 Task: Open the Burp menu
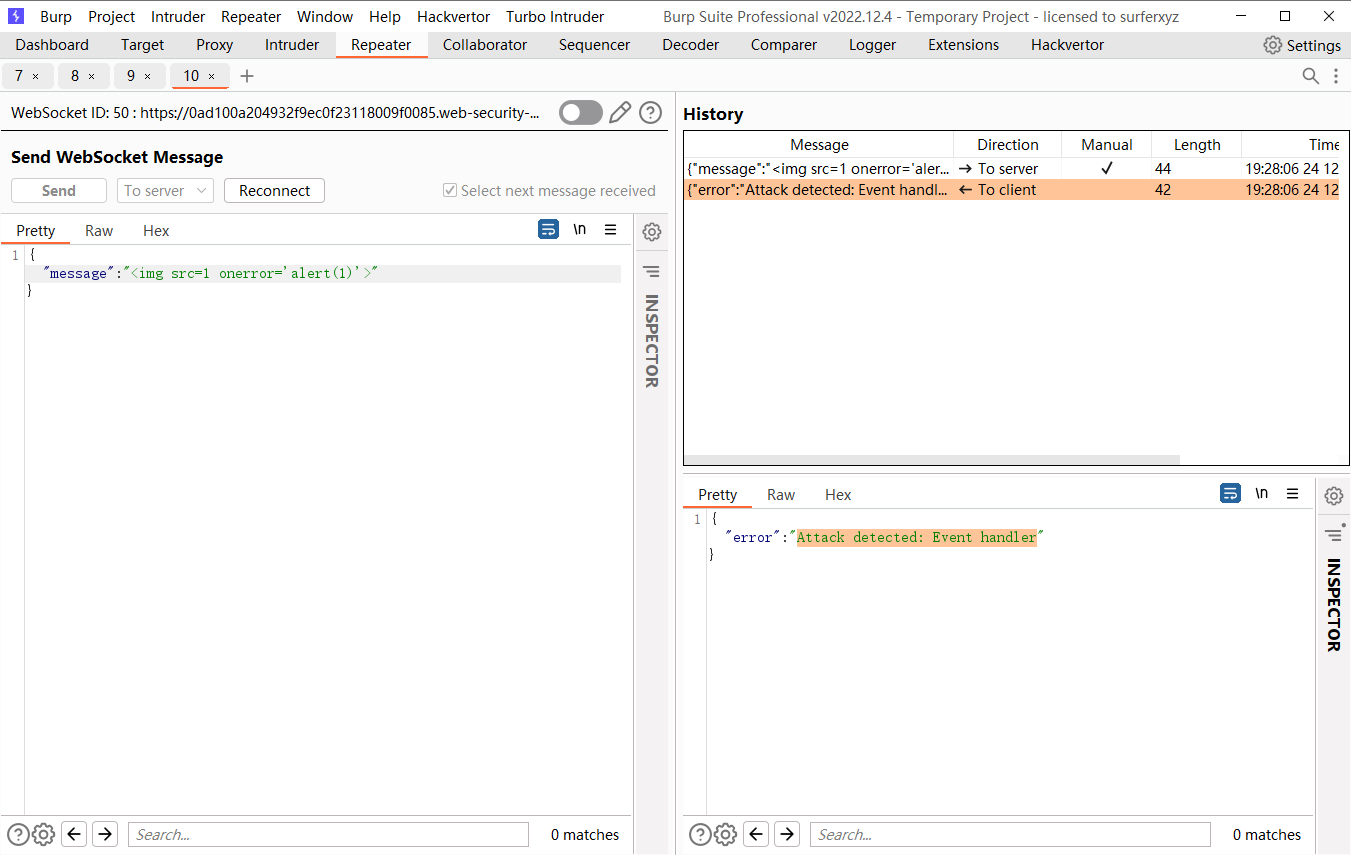coord(56,16)
